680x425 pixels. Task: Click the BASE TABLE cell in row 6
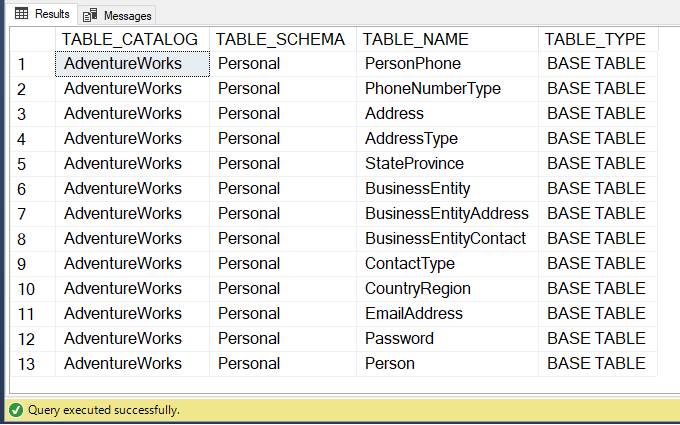tap(598, 189)
